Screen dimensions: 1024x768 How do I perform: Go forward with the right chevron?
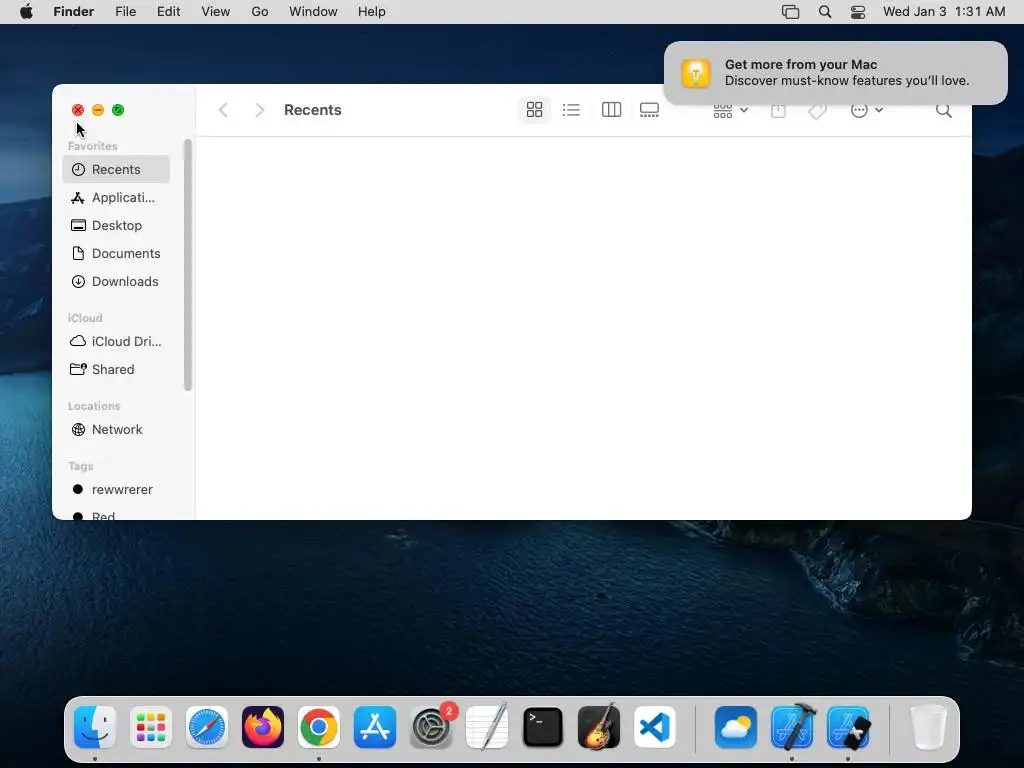point(259,110)
